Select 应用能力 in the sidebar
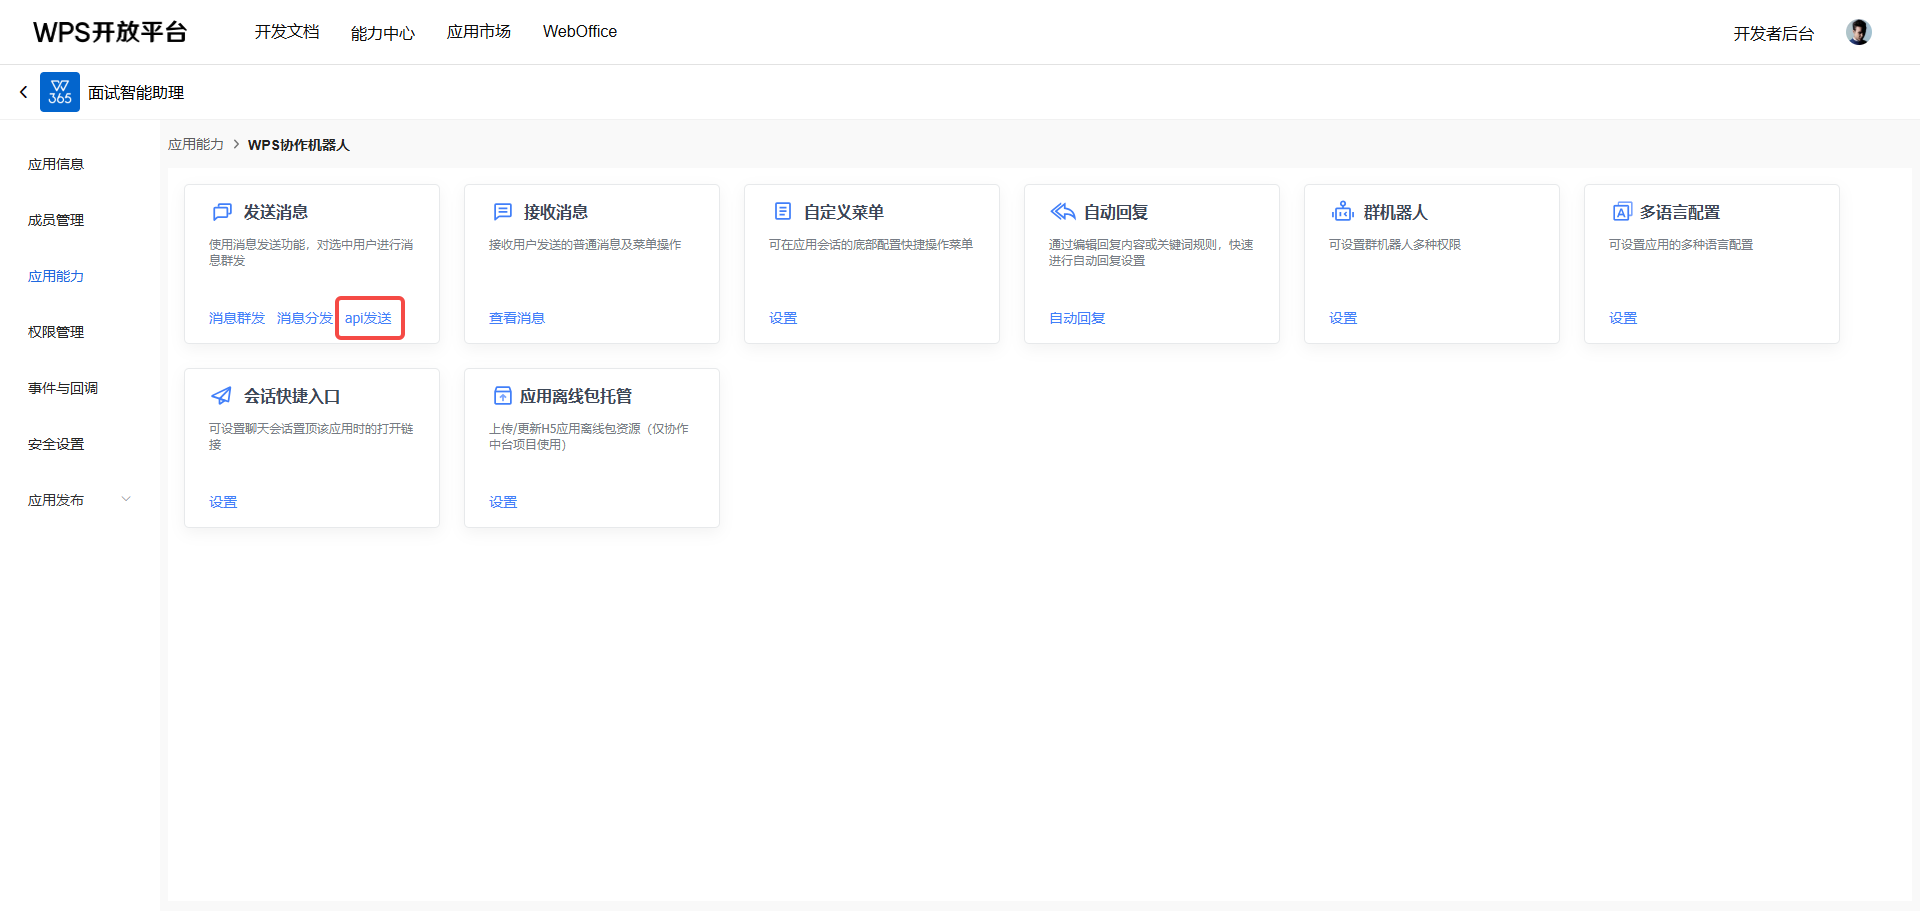The width and height of the screenshot is (1920, 911). 56,276
